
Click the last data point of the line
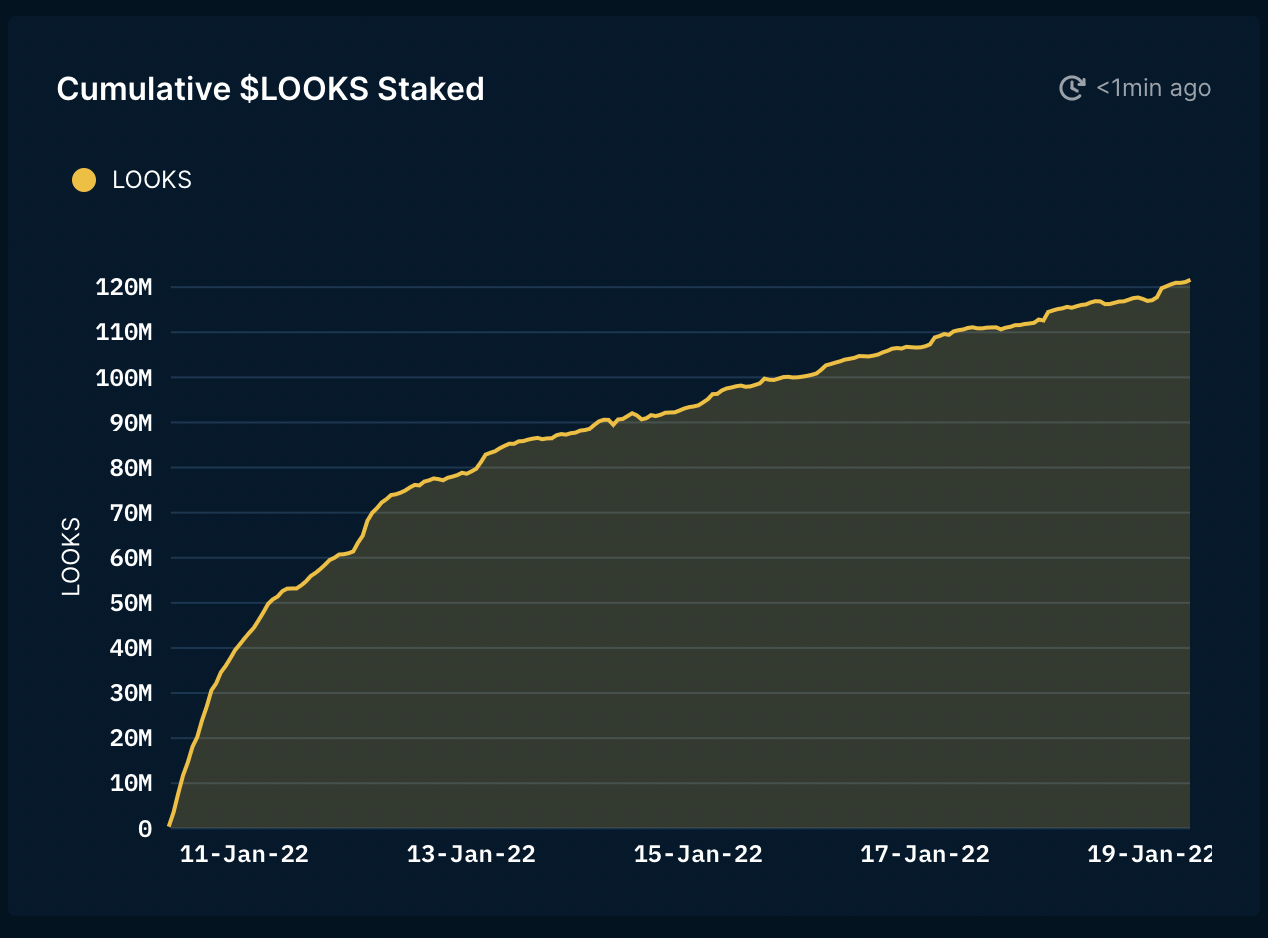1189,281
